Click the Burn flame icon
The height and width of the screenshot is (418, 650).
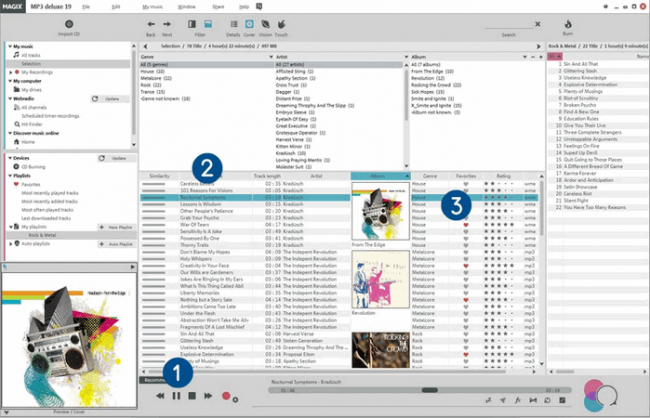[x=568, y=24]
